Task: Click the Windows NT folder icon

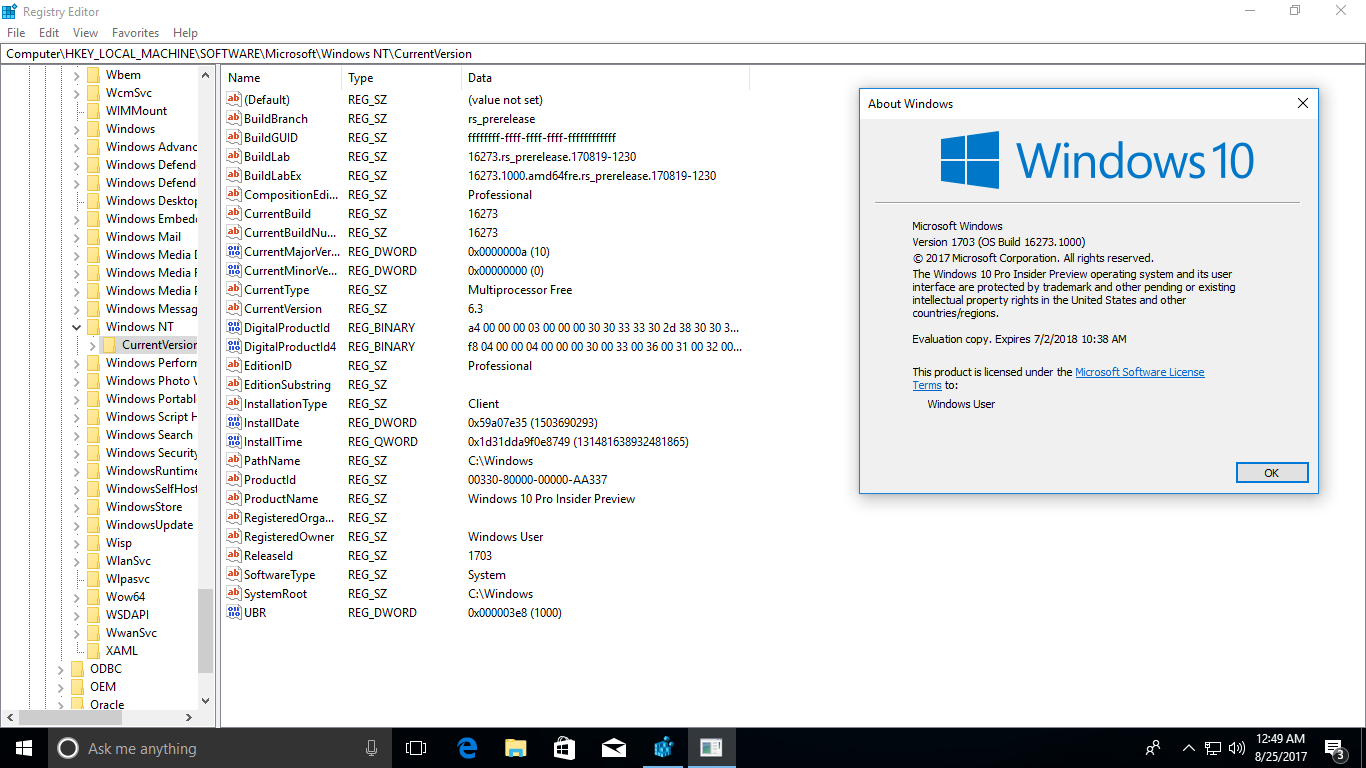Action: point(93,326)
